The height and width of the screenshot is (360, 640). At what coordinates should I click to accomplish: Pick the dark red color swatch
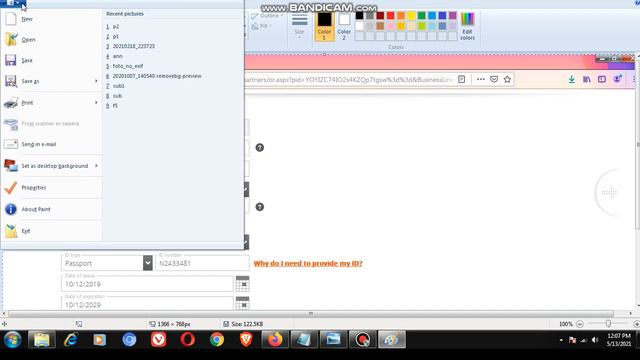pyautogui.click(x=380, y=16)
